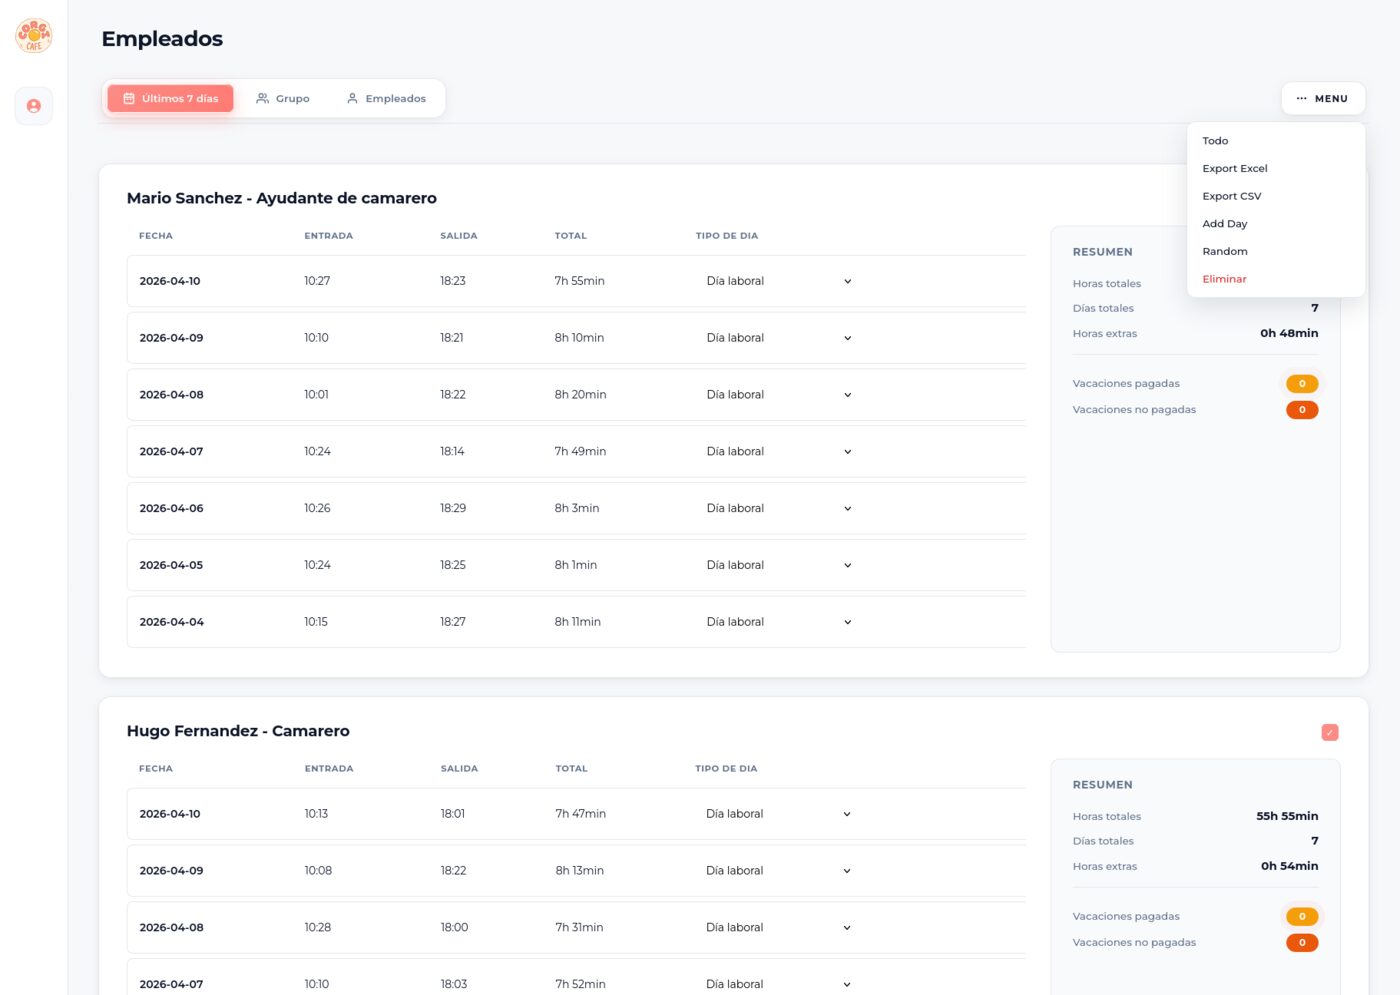The height and width of the screenshot is (995, 1400).
Task: Click Mario's unpaid vacations red badge
Action: 1301,410
